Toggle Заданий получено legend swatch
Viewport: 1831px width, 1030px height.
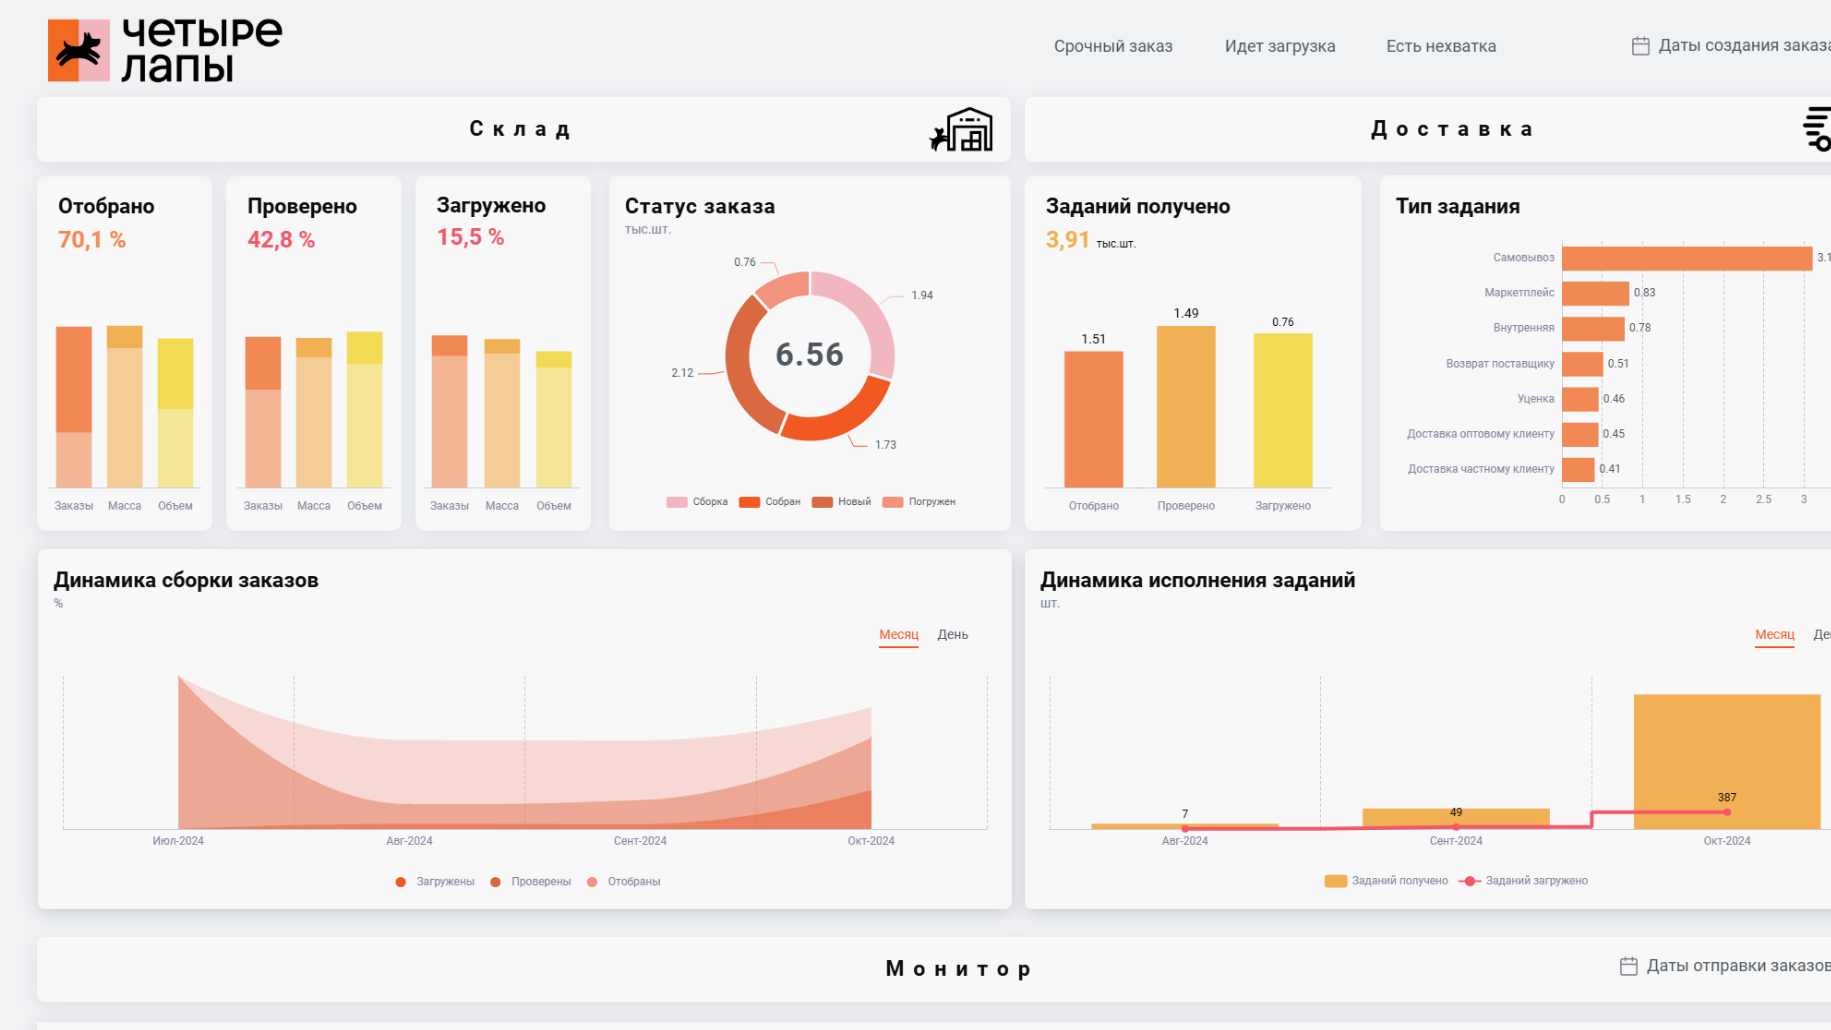tap(1335, 881)
